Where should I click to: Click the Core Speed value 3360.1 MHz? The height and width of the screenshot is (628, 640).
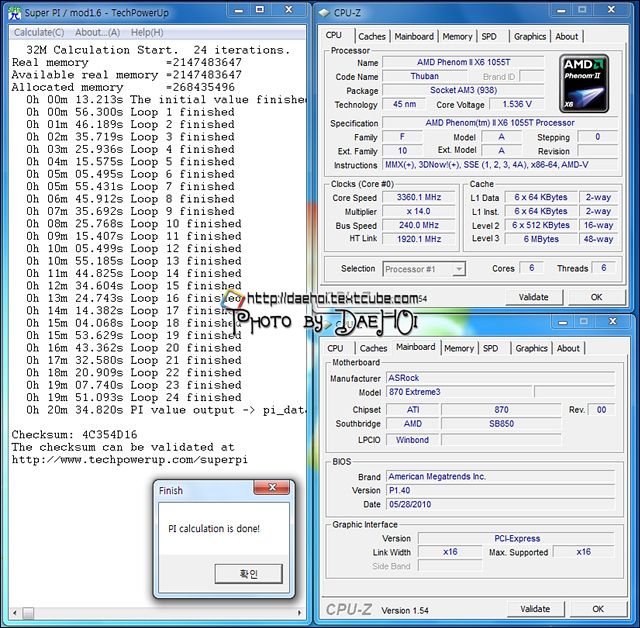coord(419,197)
